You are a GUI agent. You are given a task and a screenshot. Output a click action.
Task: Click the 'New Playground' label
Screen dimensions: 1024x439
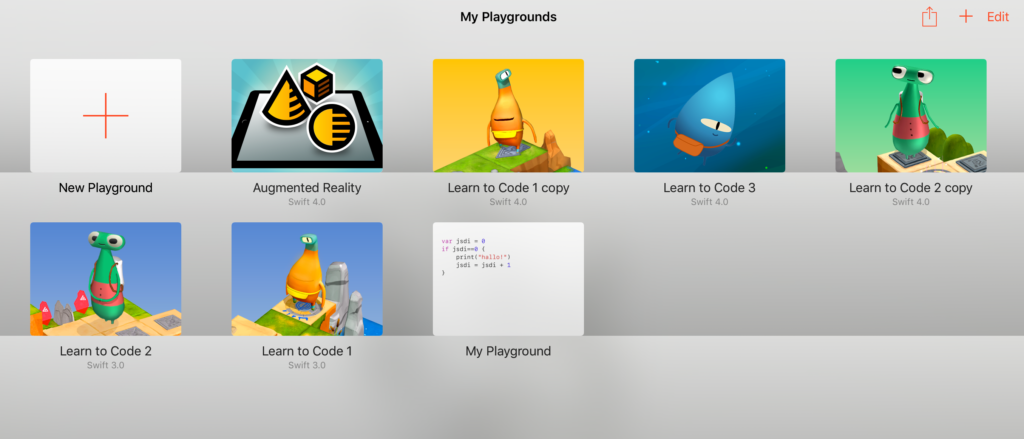coord(106,188)
